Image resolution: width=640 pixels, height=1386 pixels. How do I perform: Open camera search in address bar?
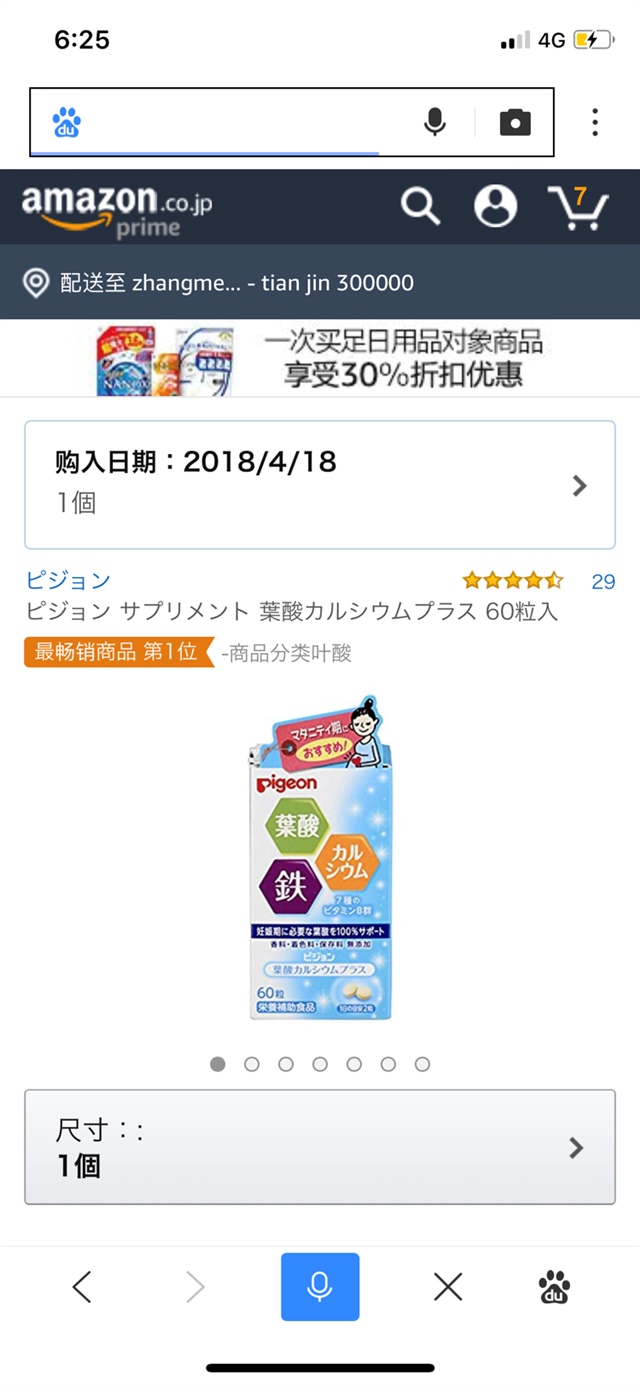[515, 122]
